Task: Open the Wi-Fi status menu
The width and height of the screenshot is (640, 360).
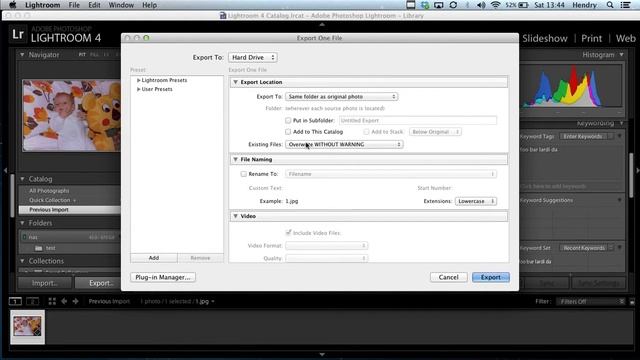Action: [x=496, y=5]
